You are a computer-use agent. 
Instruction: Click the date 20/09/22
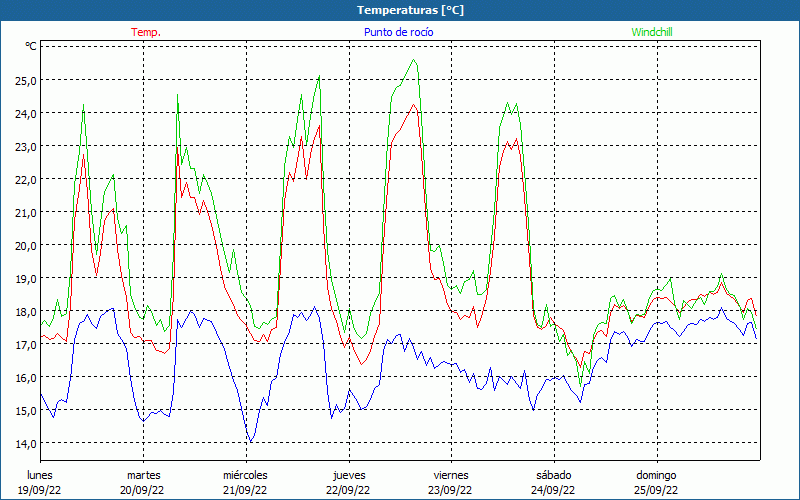142,490
